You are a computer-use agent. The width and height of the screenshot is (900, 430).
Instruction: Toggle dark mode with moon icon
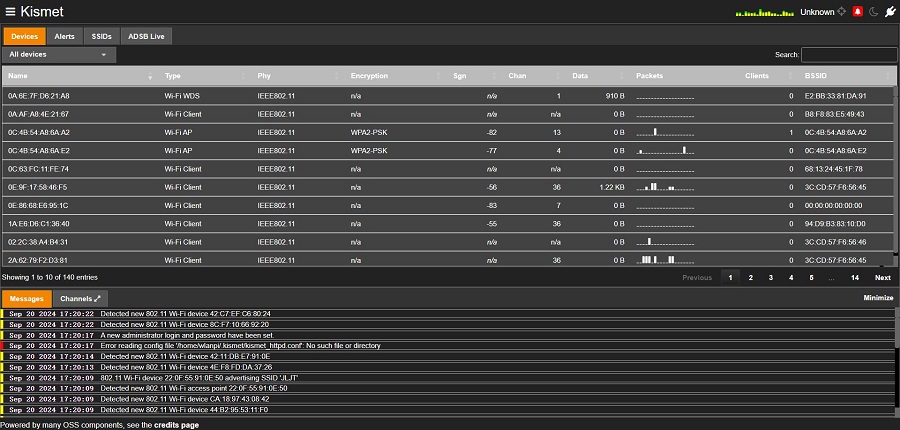pyautogui.click(x=874, y=11)
